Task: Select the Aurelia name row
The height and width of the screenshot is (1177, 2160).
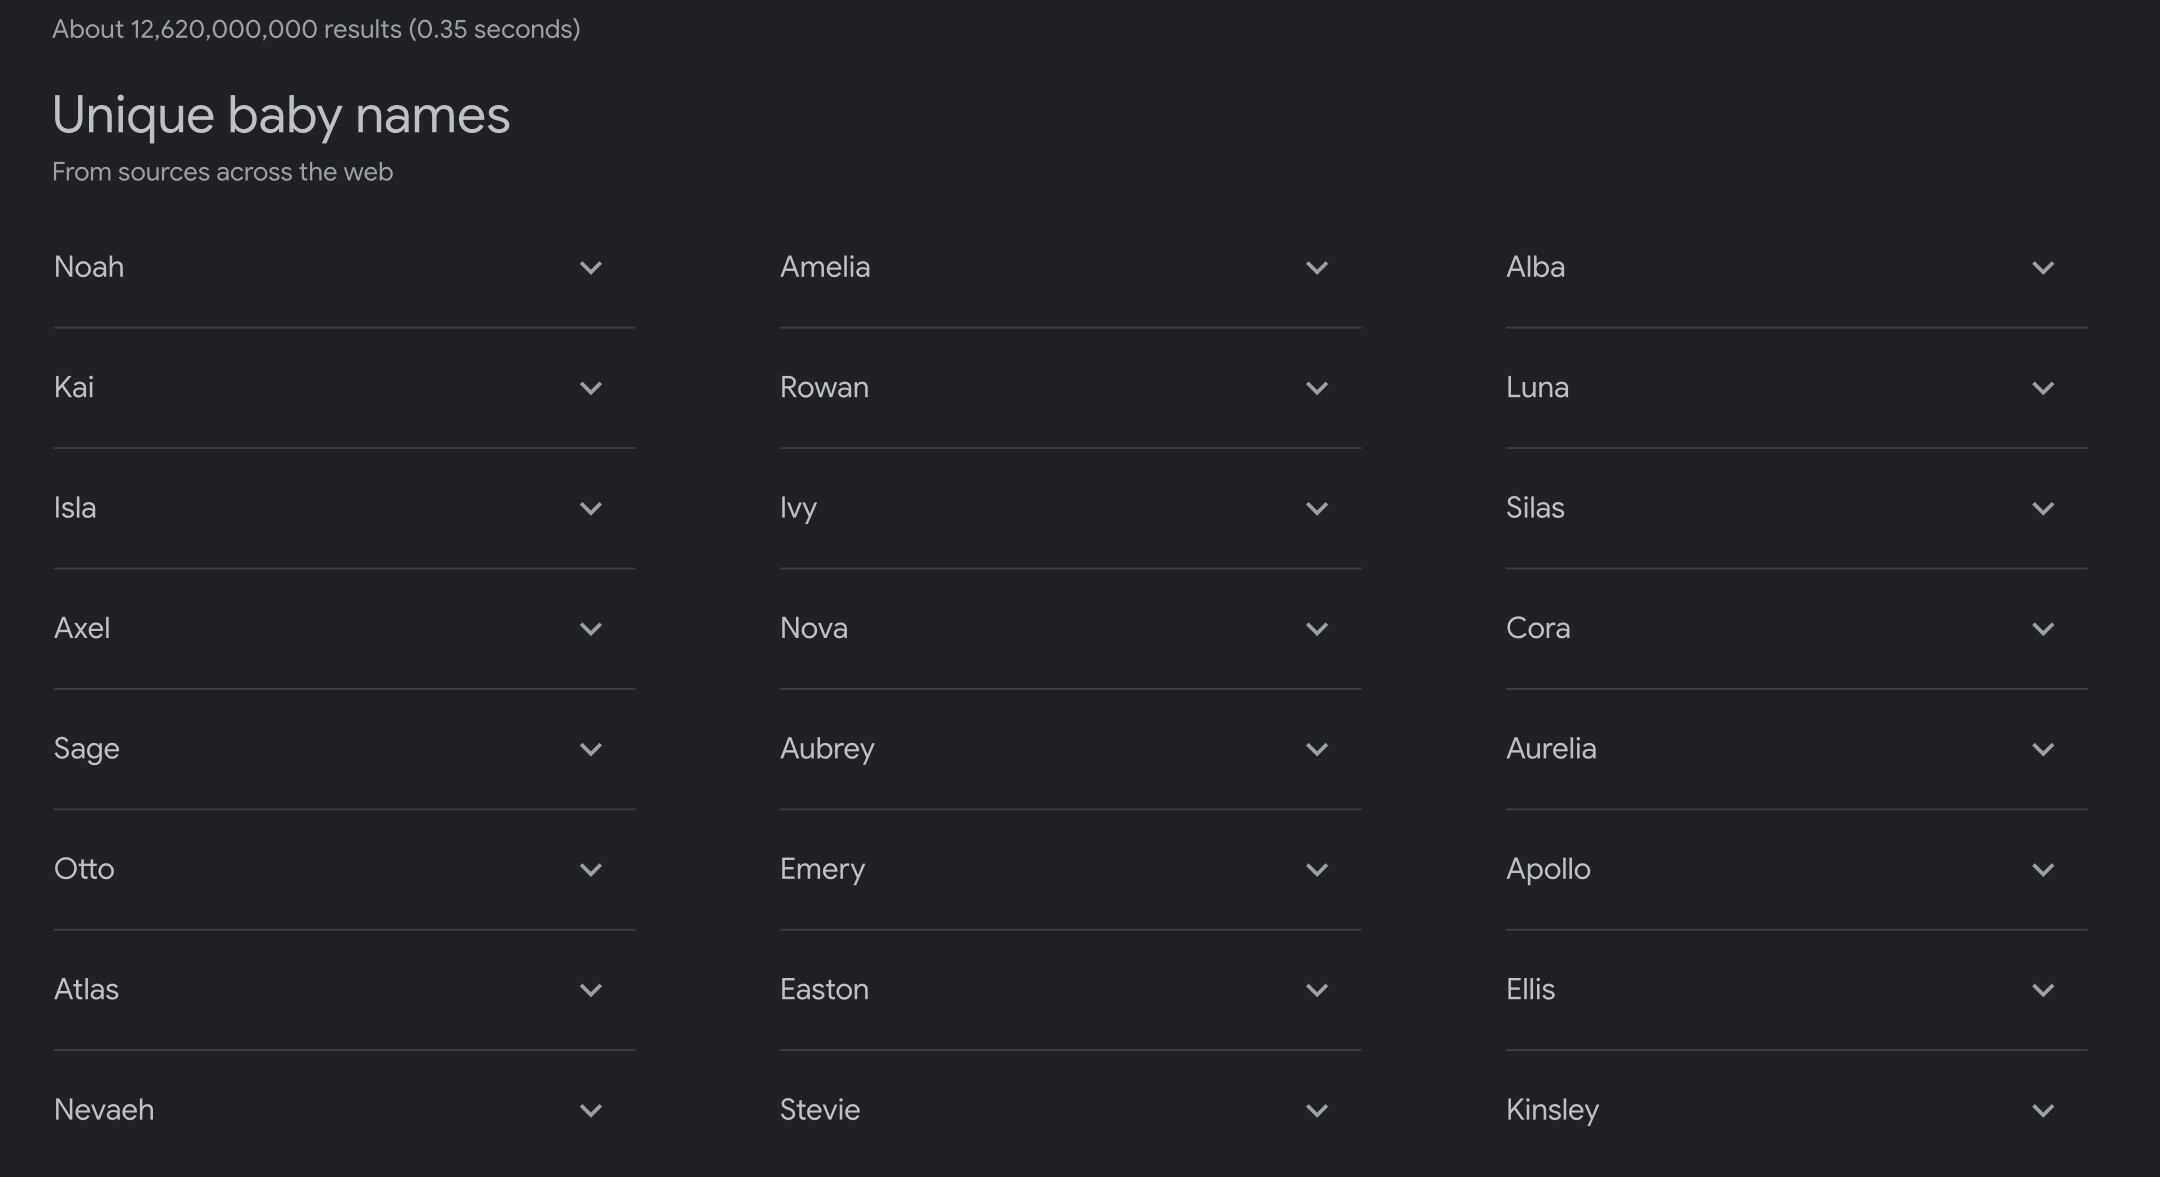Action: [x=1551, y=749]
